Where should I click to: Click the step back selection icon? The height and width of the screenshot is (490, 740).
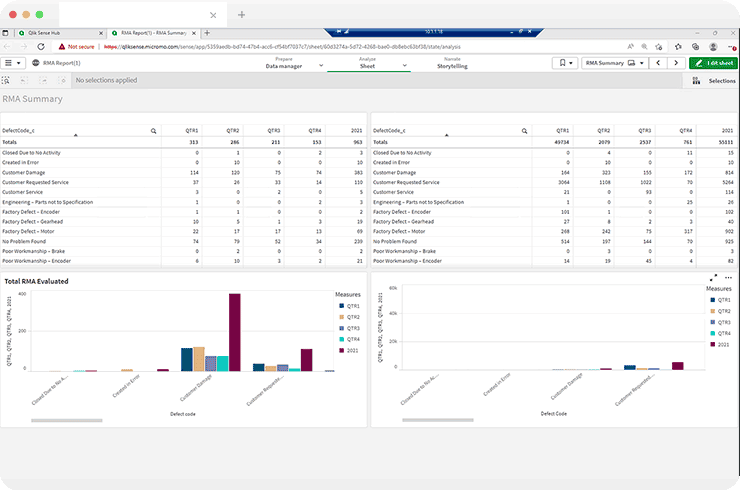pos(26,80)
